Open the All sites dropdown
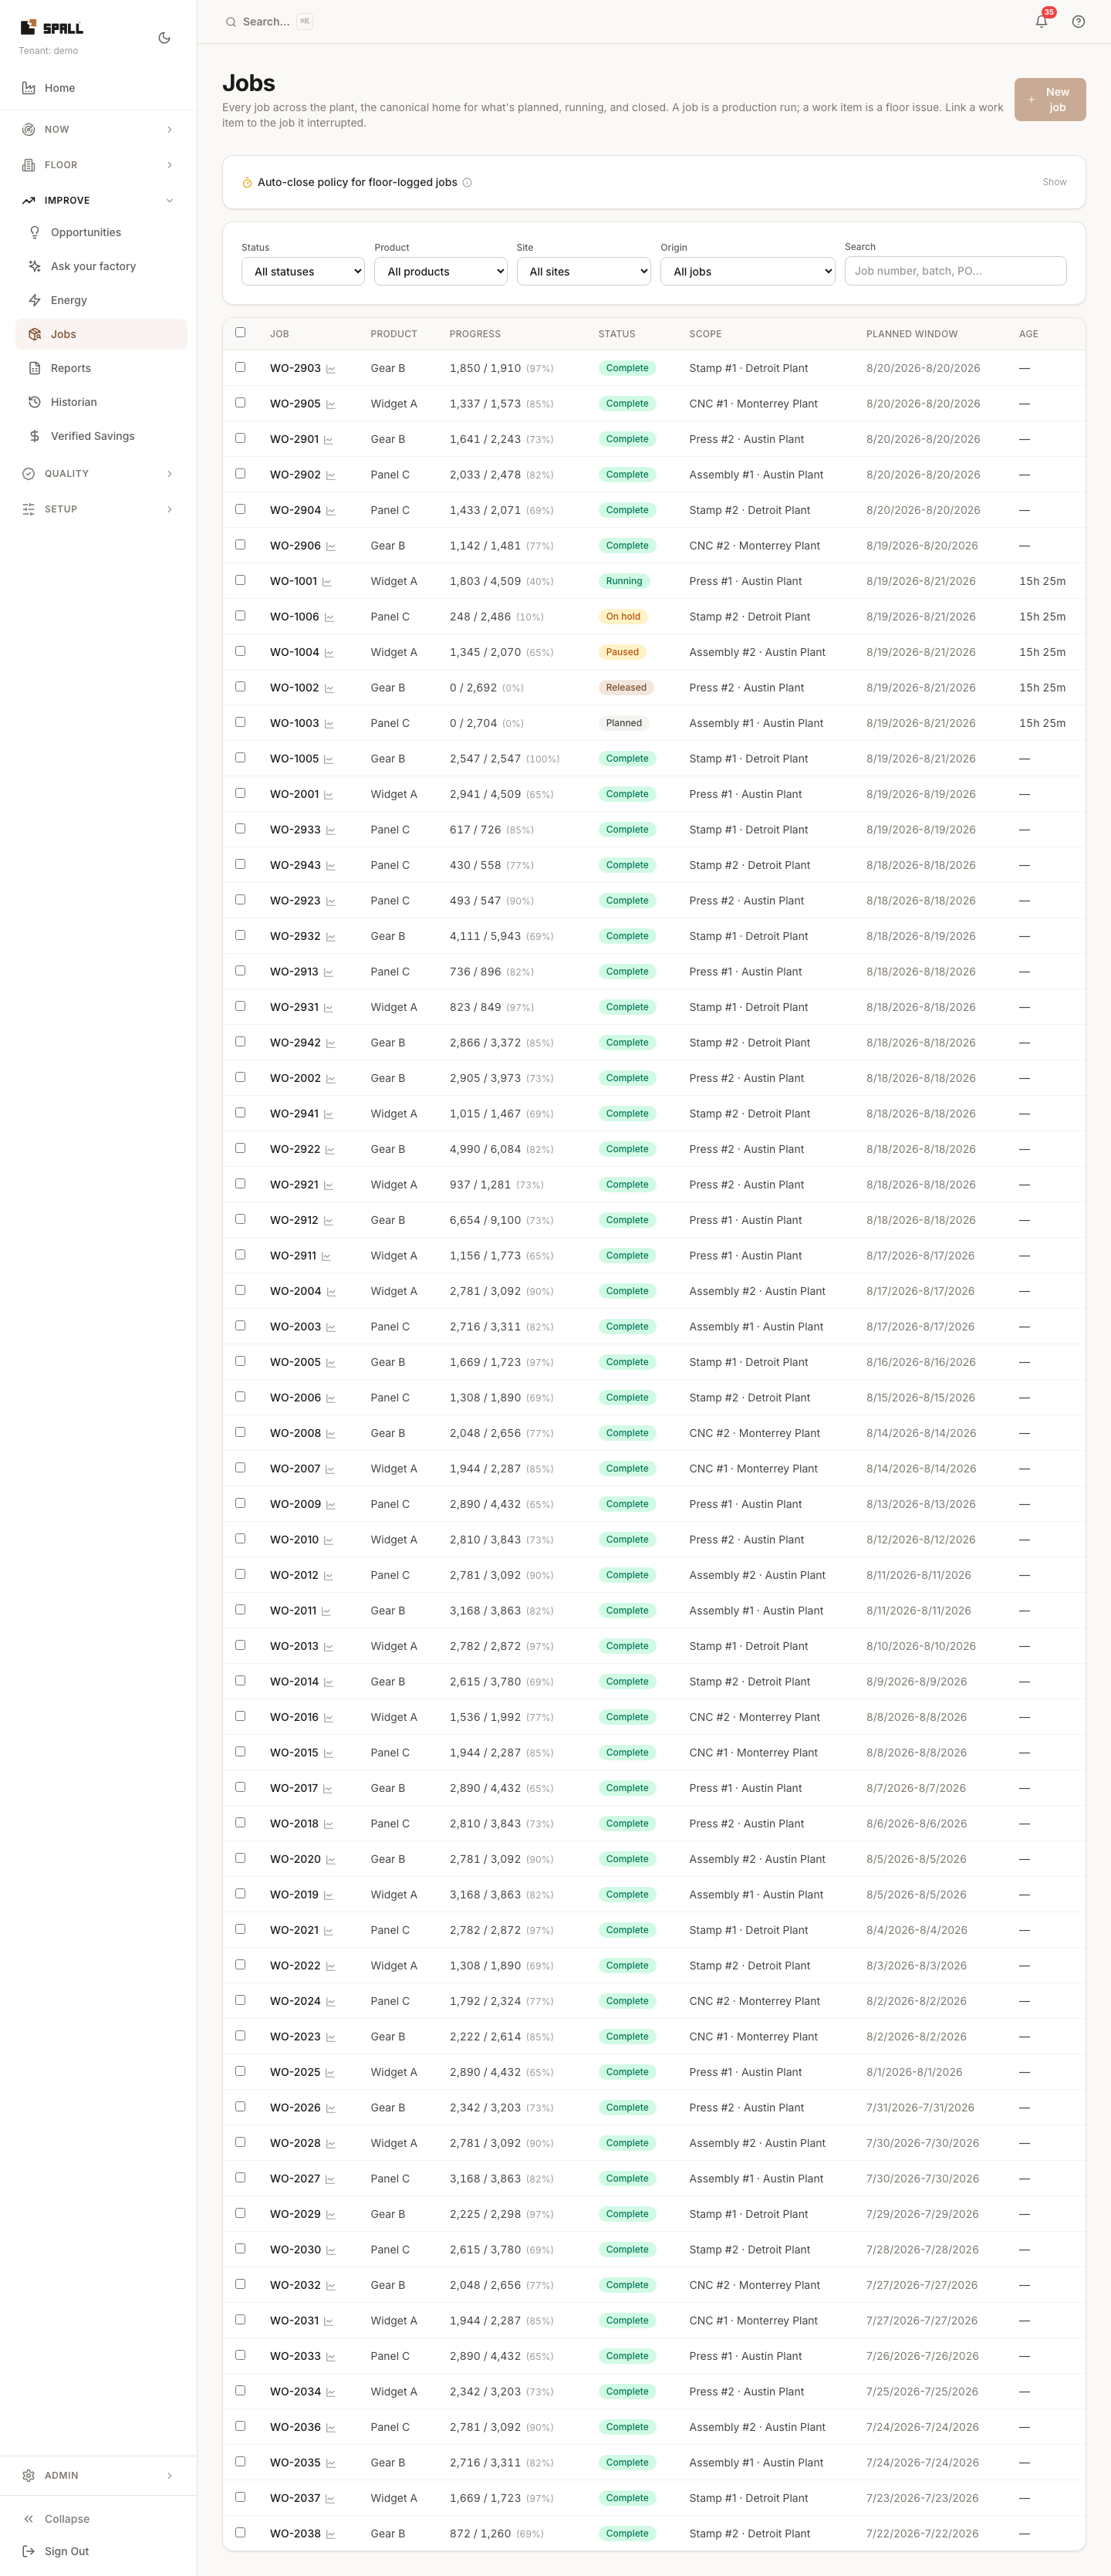 (583, 271)
